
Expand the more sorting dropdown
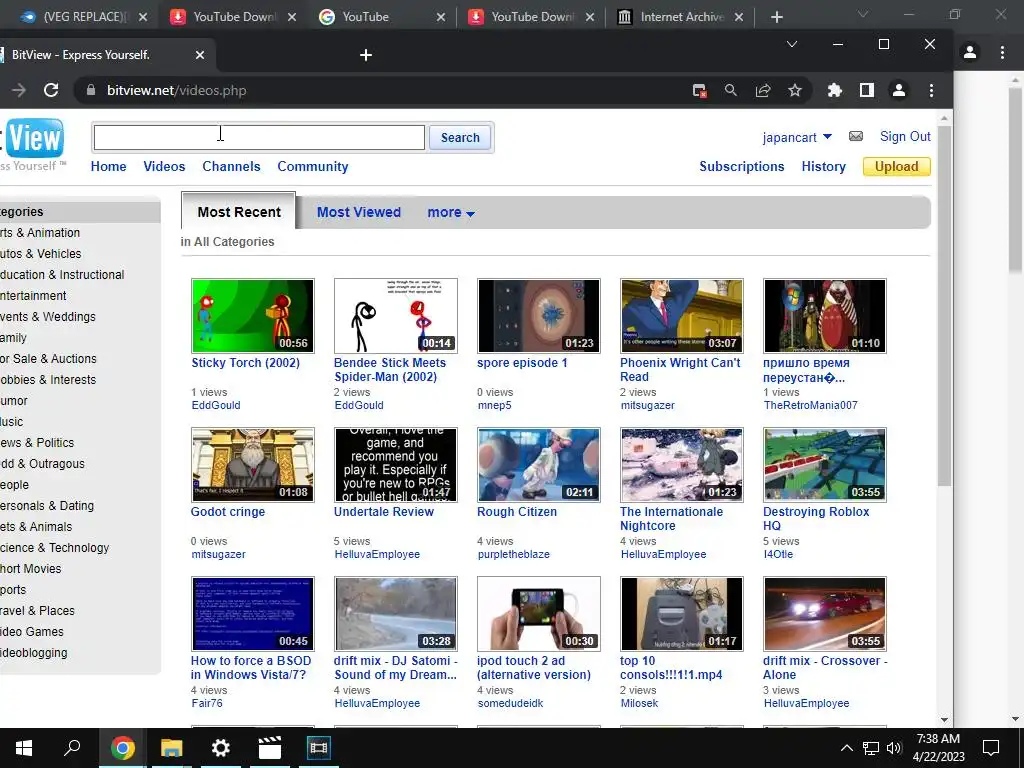pos(451,212)
